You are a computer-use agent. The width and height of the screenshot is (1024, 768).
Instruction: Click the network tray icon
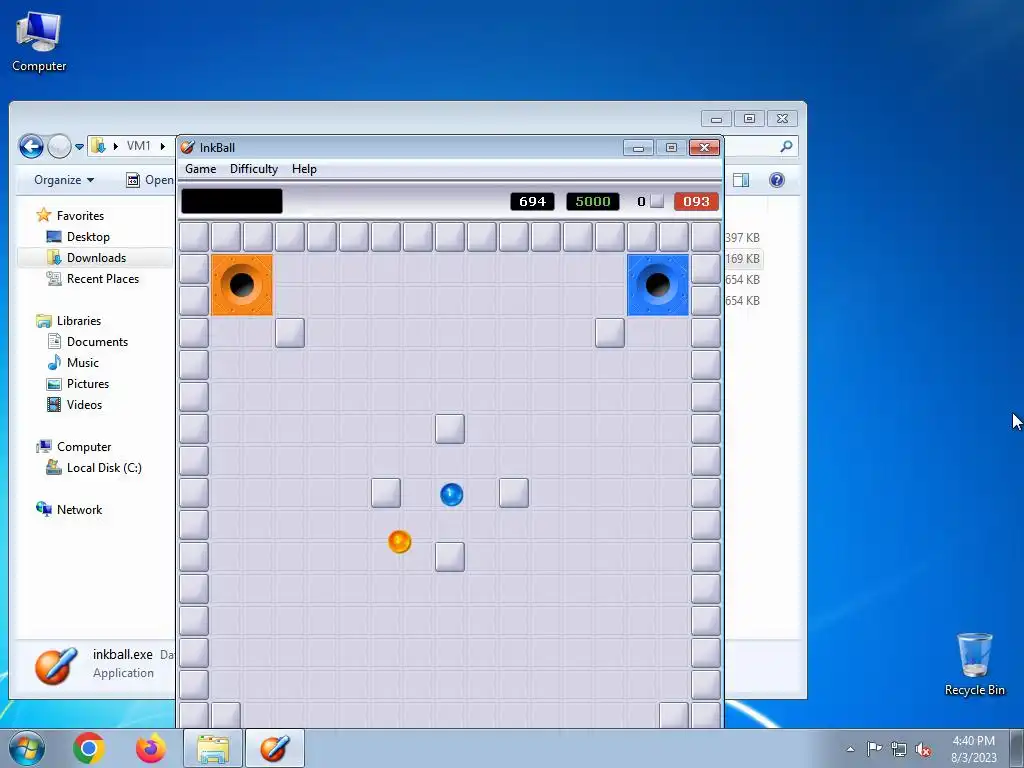pos(899,750)
